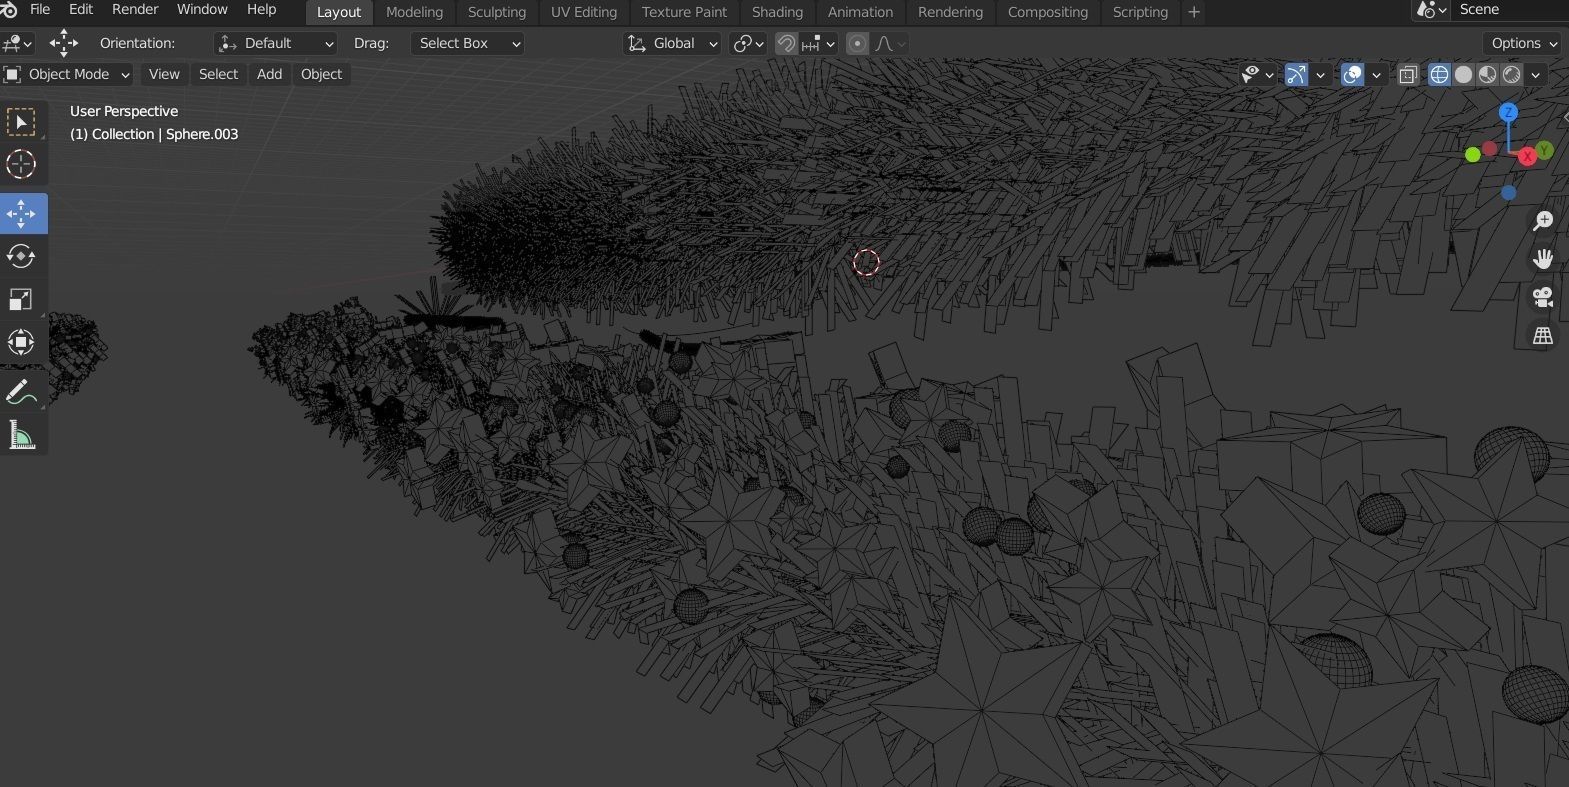
Task: Toggle viewport gizmos display
Action: tap(1296, 74)
